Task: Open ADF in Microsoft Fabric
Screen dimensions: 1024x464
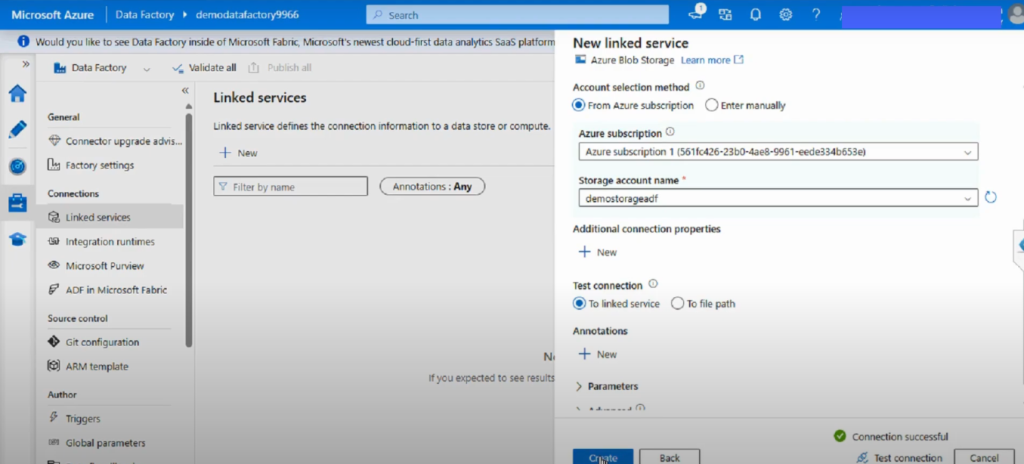Action: pos(108,290)
